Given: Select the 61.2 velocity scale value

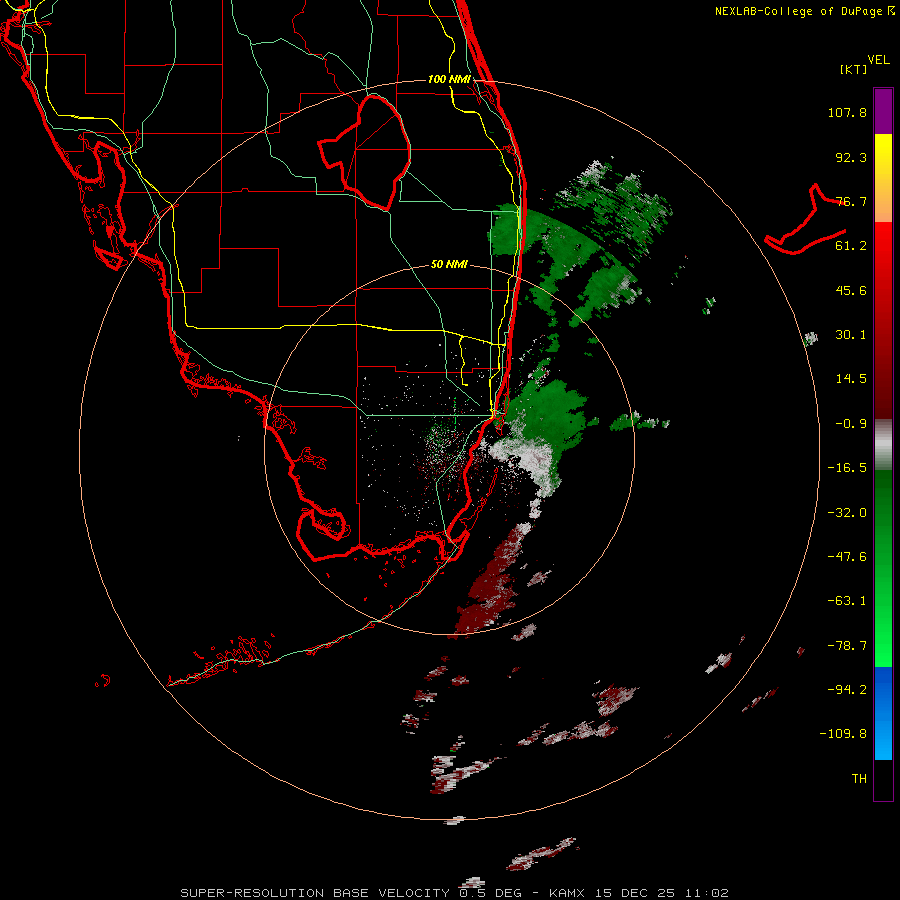Looking at the screenshot, I should coord(851,246).
